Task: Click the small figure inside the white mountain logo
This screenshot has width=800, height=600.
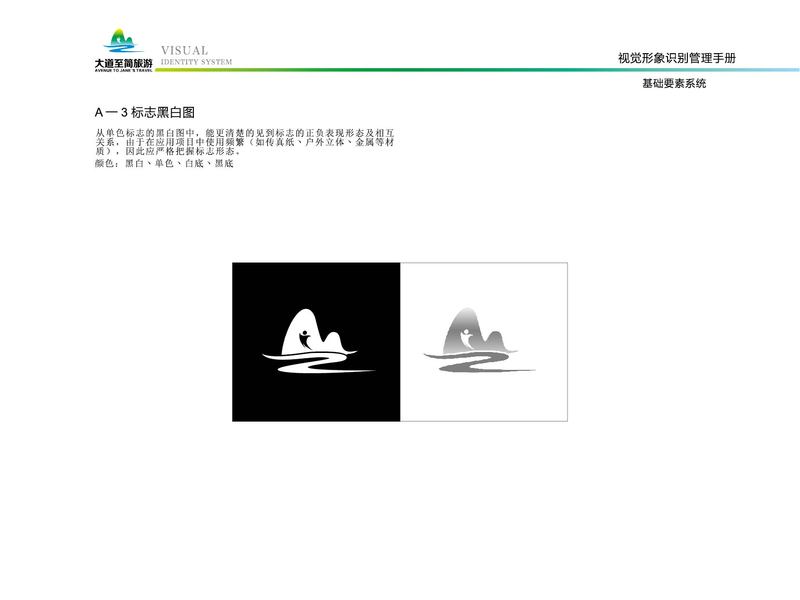Action: (305, 339)
